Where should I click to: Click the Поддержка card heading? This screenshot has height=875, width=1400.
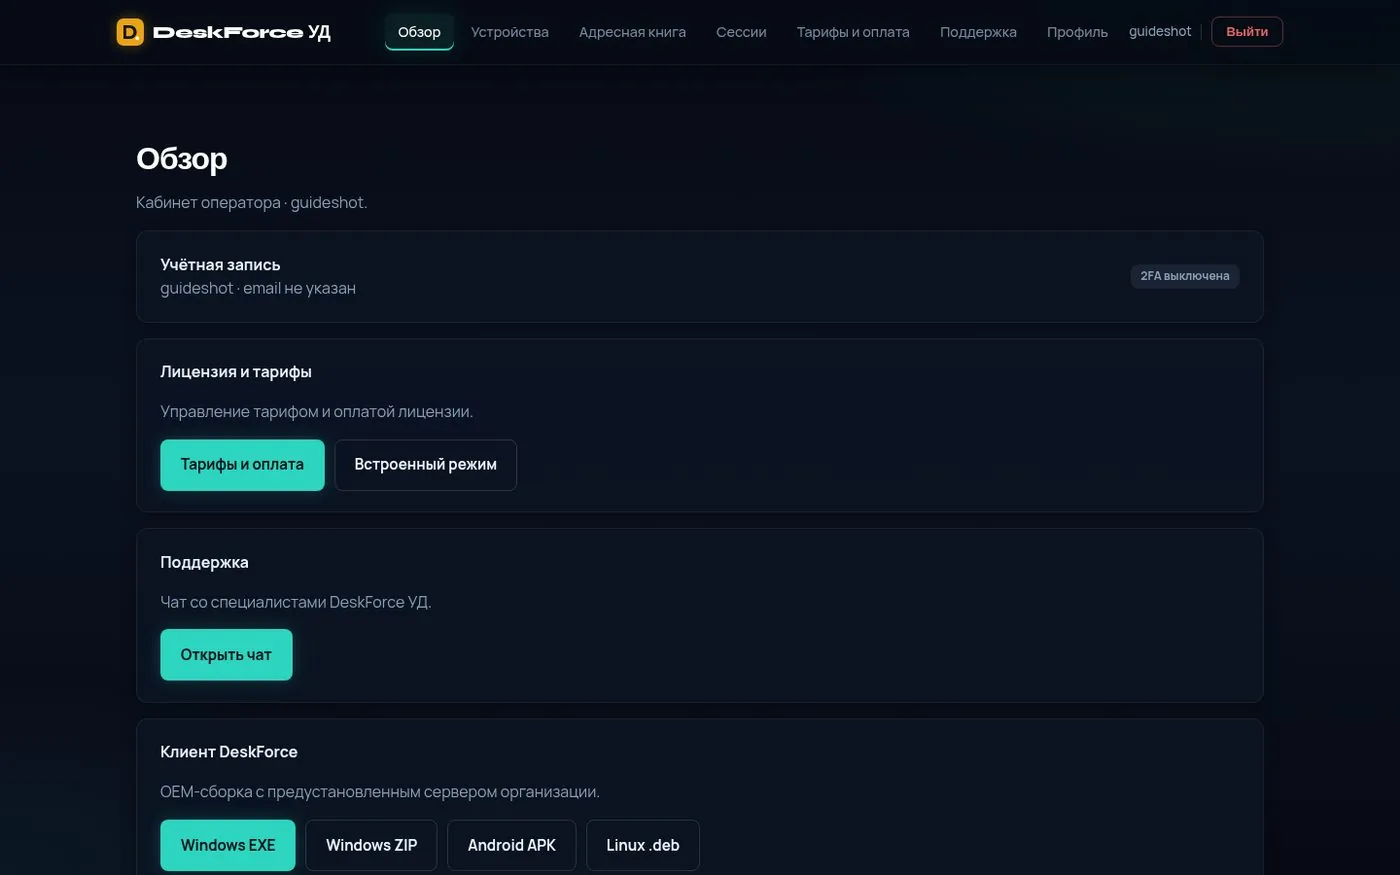coord(204,562)
